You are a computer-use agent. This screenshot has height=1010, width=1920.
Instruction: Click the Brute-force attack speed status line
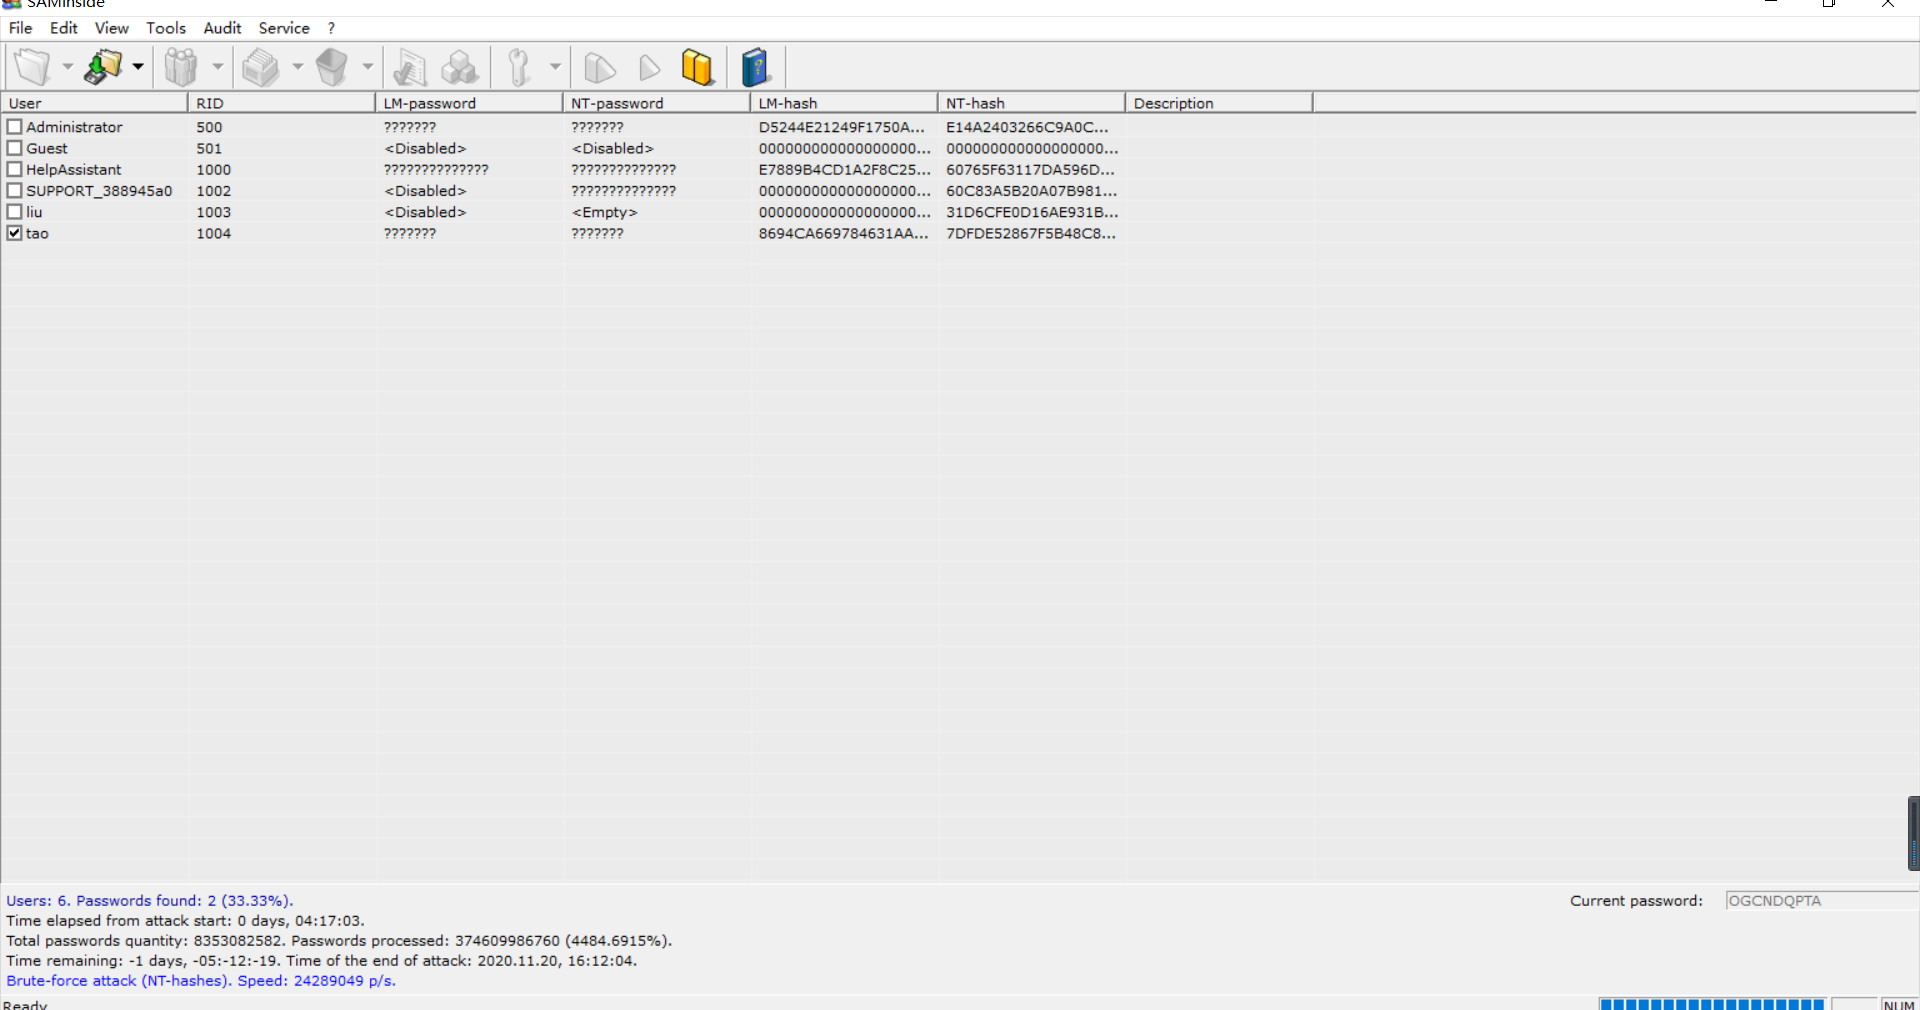pyautogui.click(x=201, y=981)
